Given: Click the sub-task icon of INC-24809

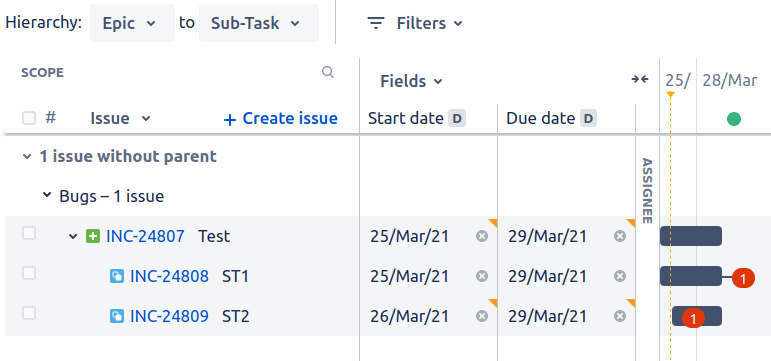Looking at the screenshot, I should click(x=117, y=316).
